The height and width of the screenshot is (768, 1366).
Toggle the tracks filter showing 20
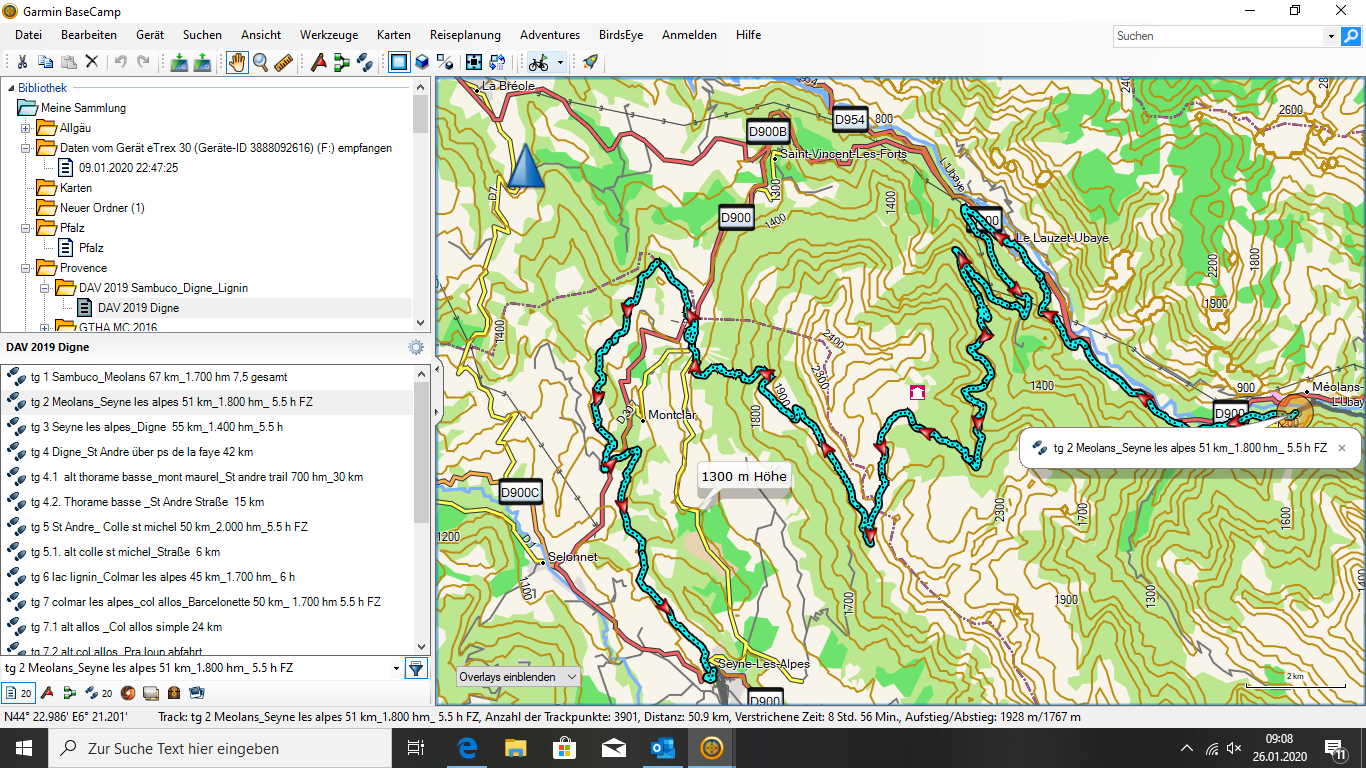point(99,692)
